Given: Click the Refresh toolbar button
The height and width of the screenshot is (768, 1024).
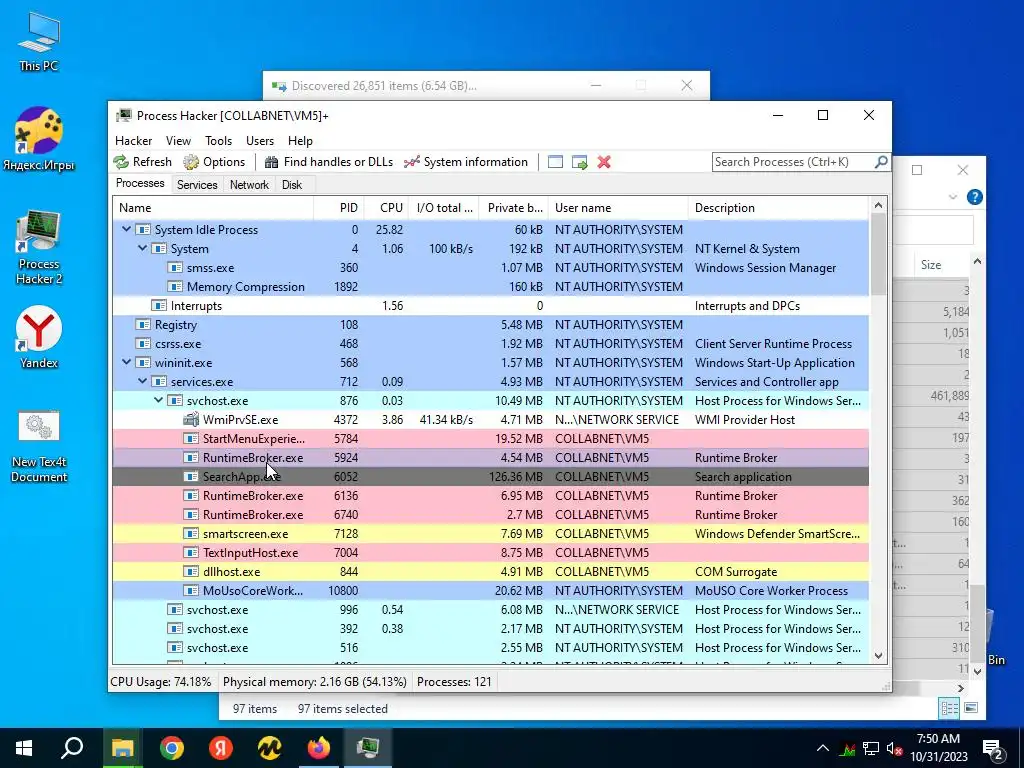Looking at the screenshot, I should point(142,162).
